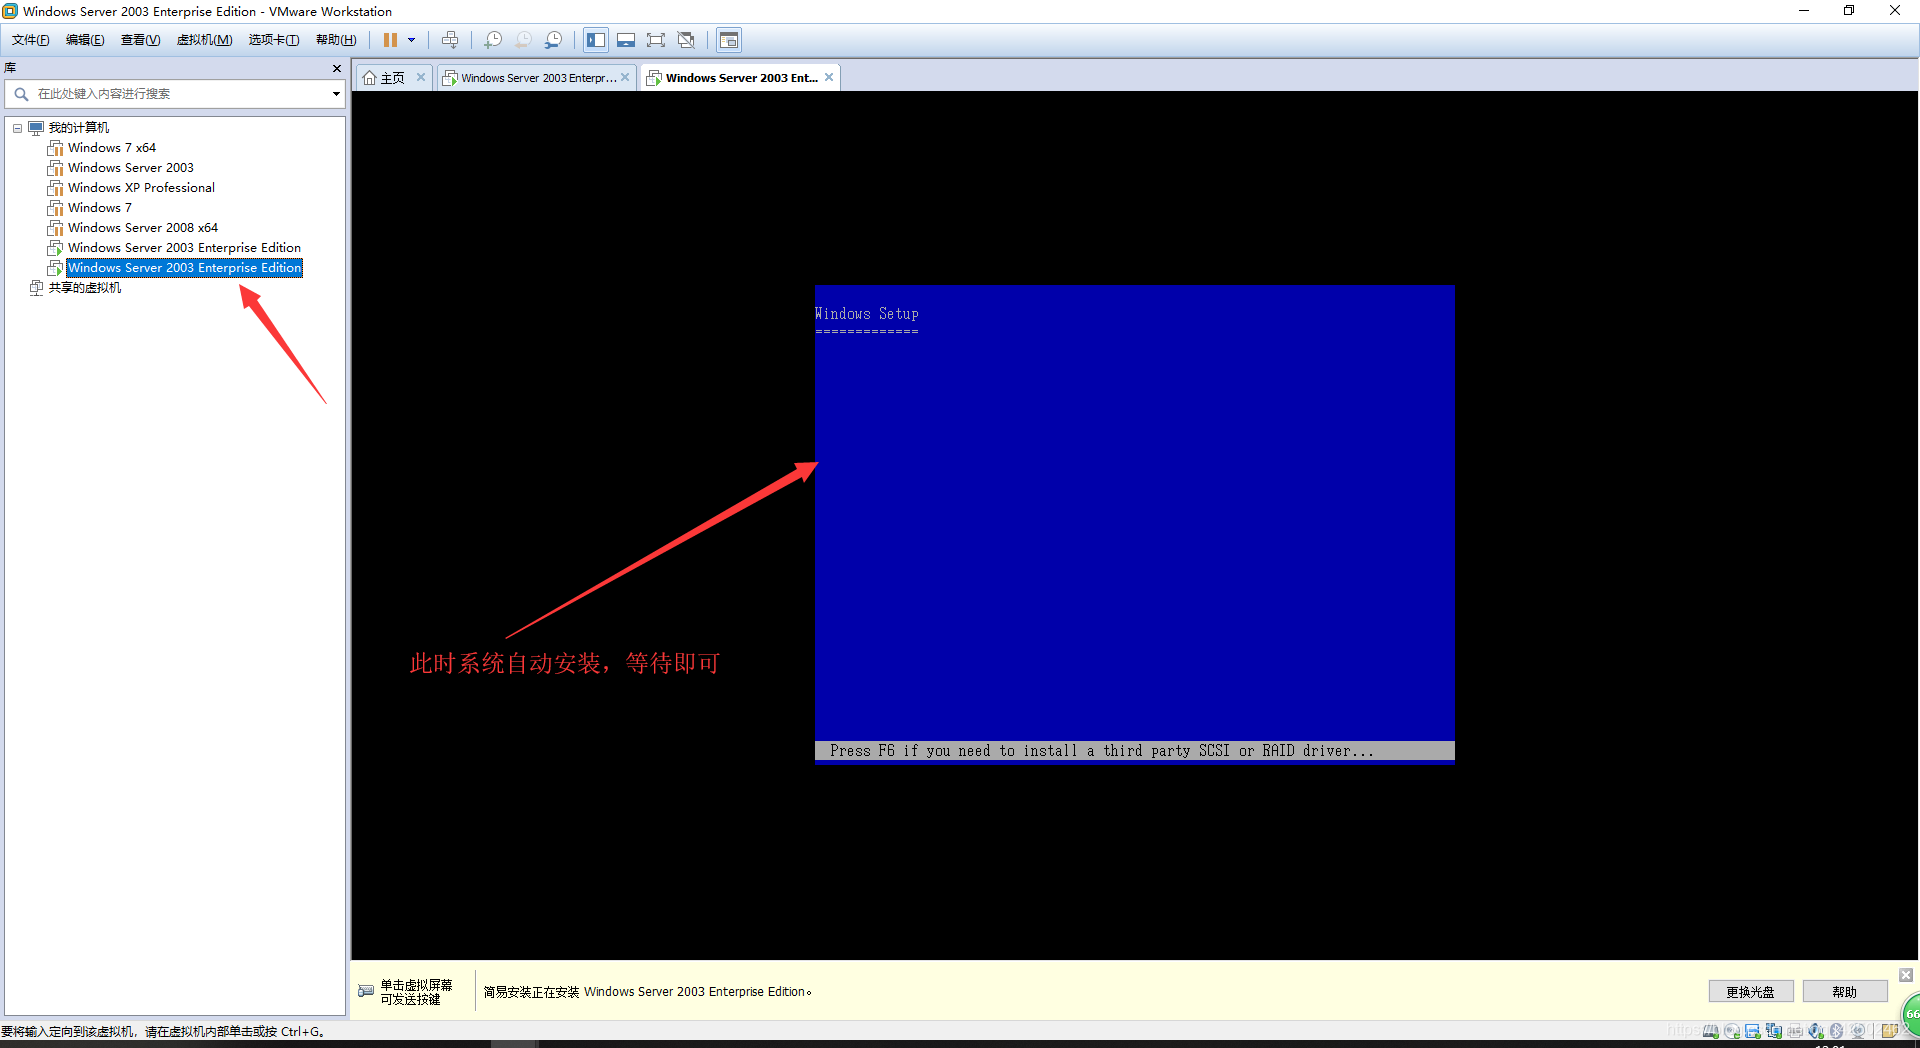
Task: Open the 查看(V) menu
Action: (140, 40)
